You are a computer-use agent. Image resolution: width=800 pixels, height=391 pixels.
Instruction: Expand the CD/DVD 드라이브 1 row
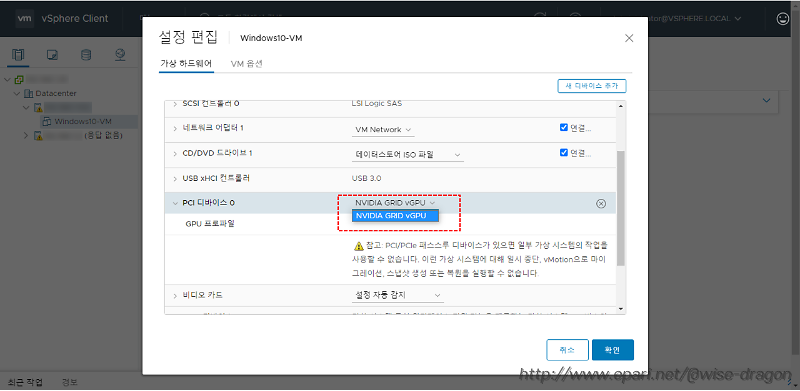(175, 153)
